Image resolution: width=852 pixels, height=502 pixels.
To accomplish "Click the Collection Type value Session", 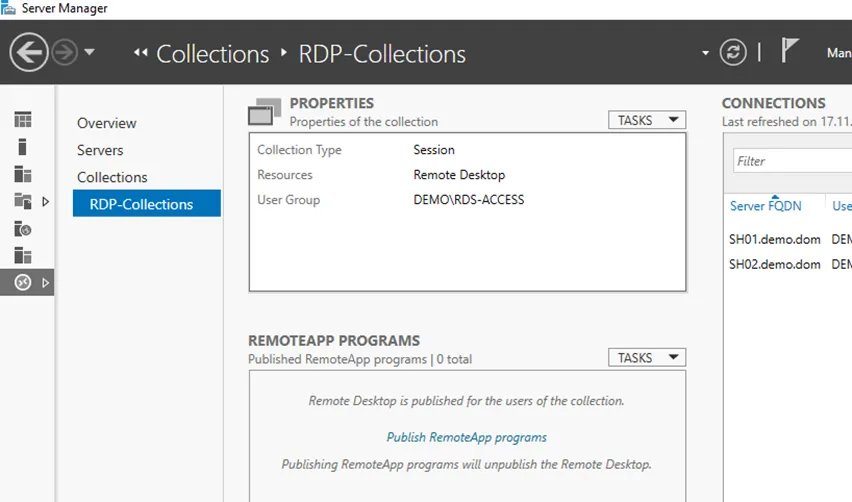I will coord(434,150).
